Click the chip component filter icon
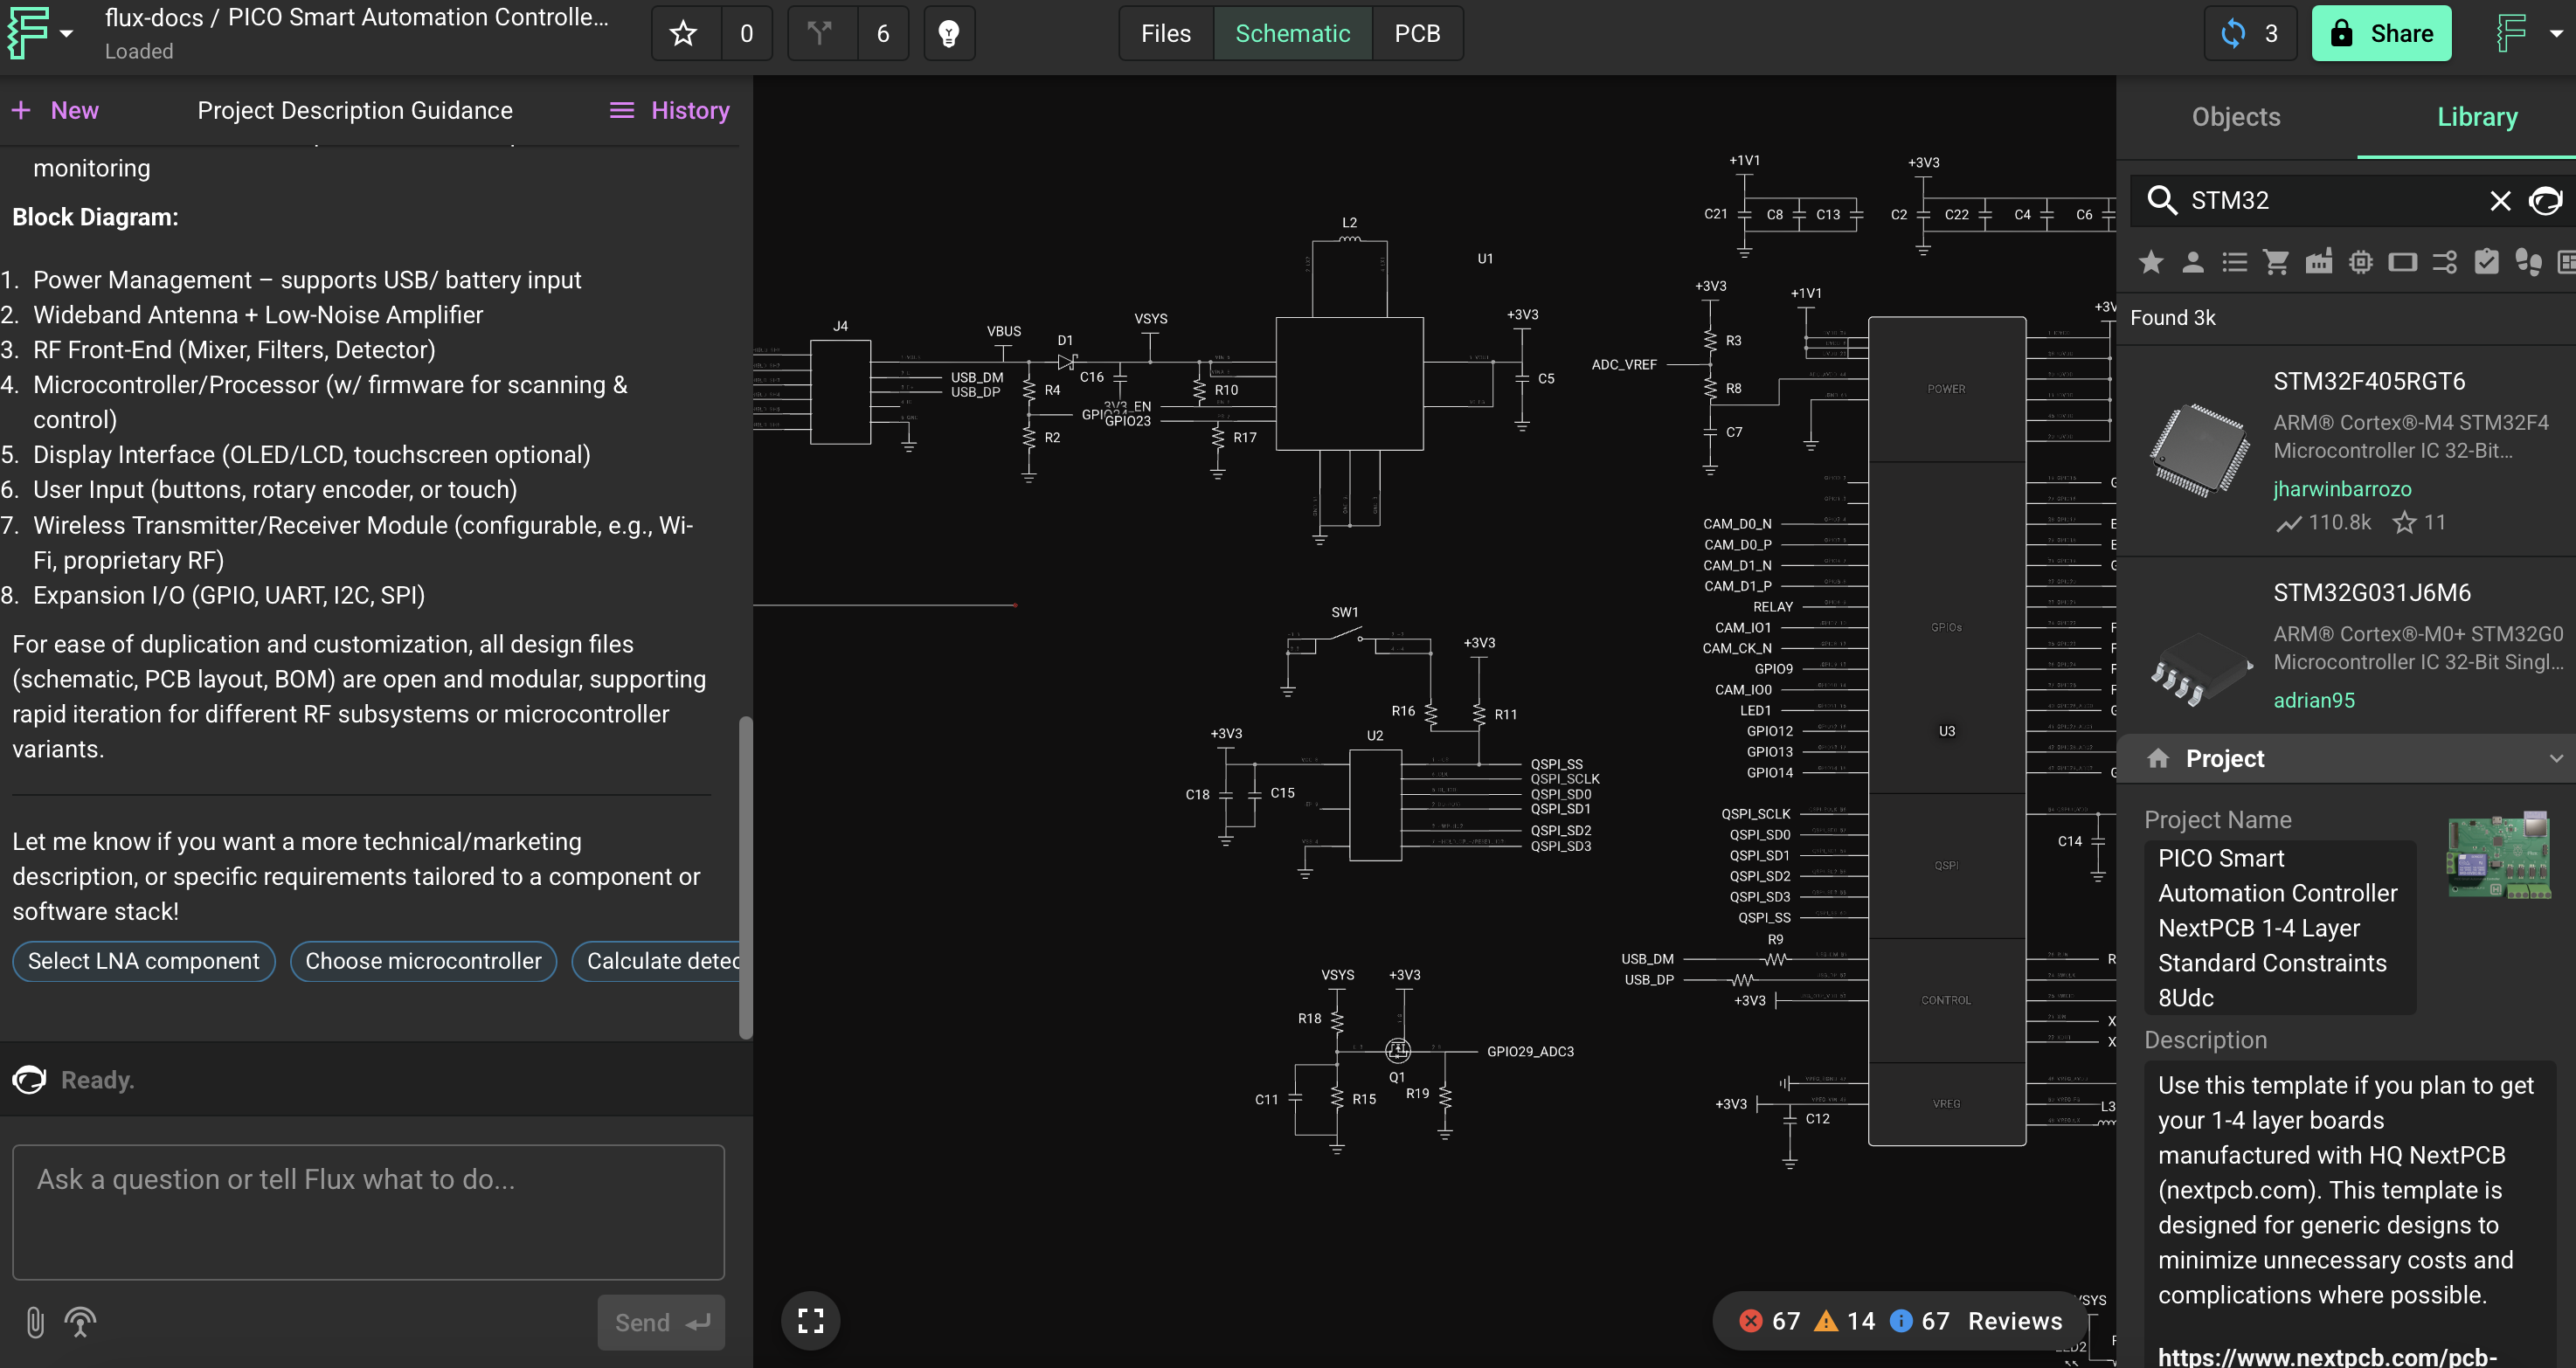Screen dimensions: 2576x1368 (x=2360, y=263)
